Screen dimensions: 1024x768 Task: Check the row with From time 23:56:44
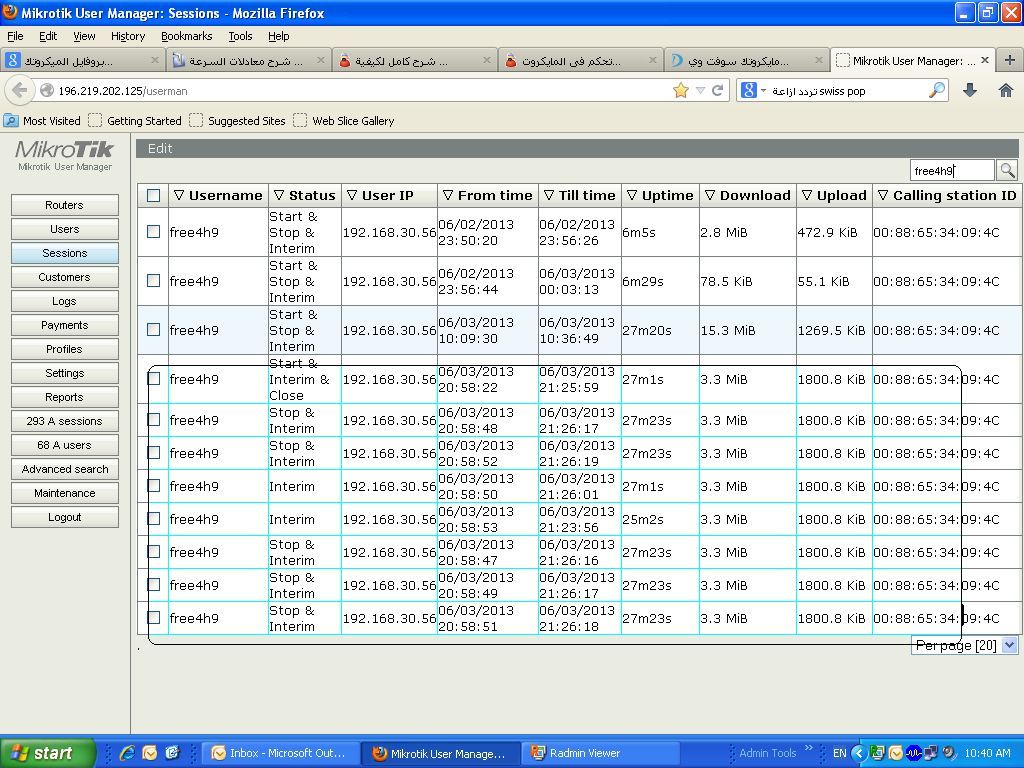153,281
